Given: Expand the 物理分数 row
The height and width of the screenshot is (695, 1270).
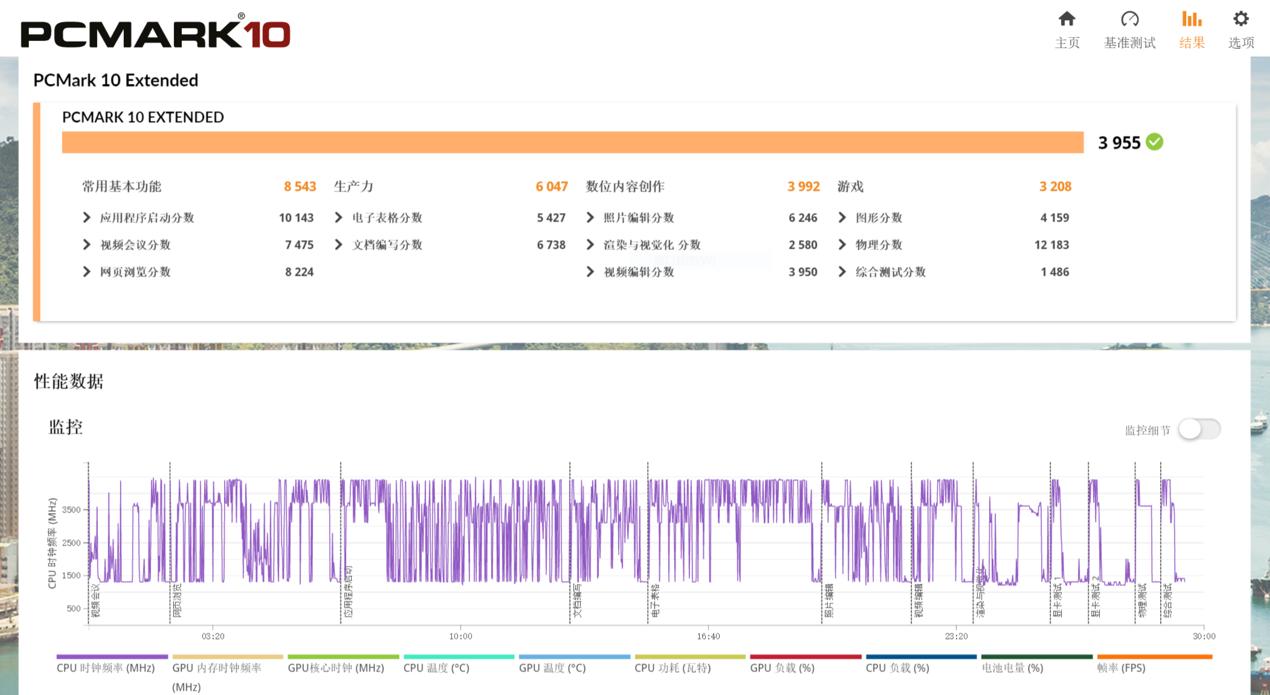Looking at the screenshot, I should [878, 245].
